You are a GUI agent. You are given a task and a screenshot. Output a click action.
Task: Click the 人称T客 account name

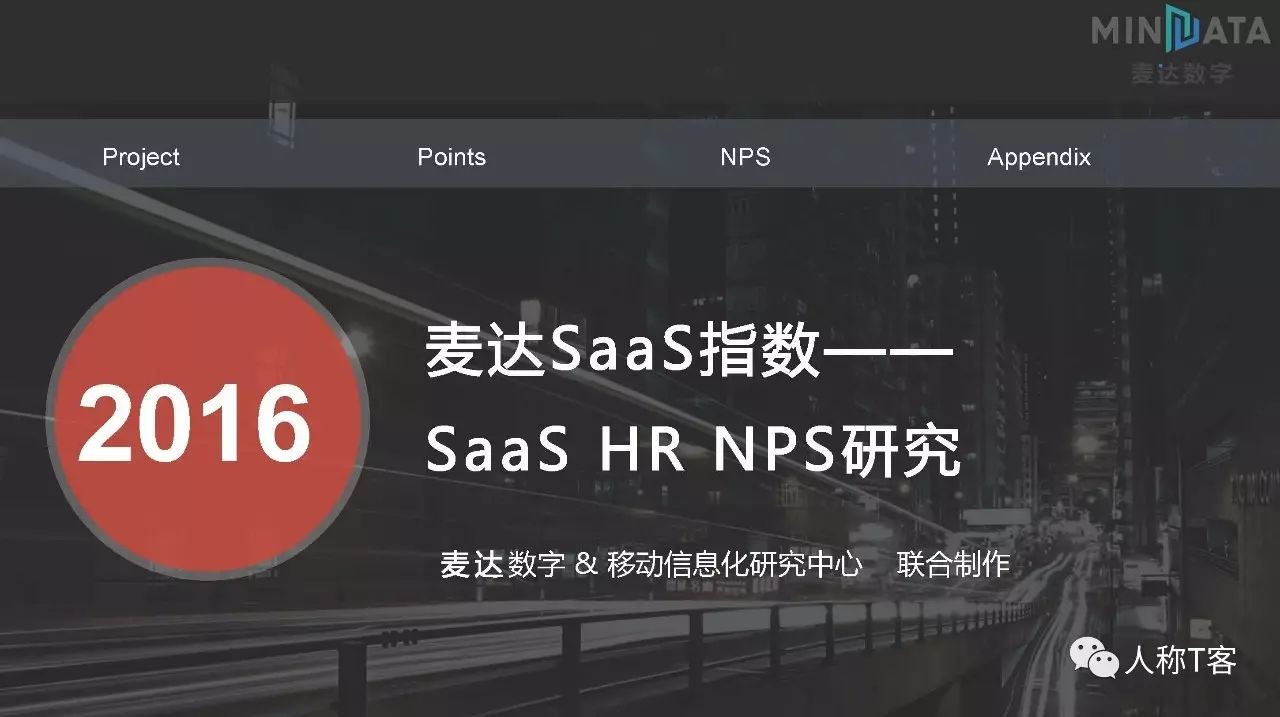point(1180,661)
